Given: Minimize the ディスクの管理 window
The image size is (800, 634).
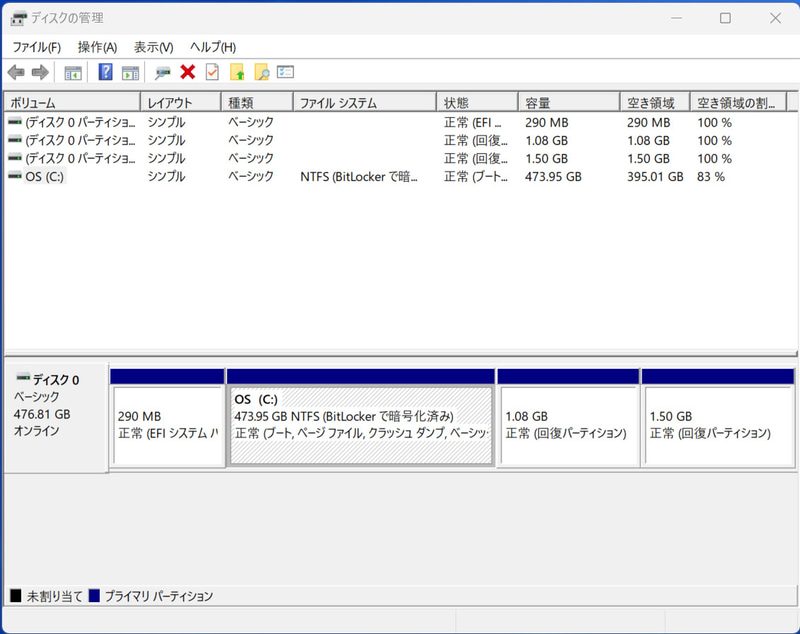Looking at the screenshot, I should click(677, 18).
